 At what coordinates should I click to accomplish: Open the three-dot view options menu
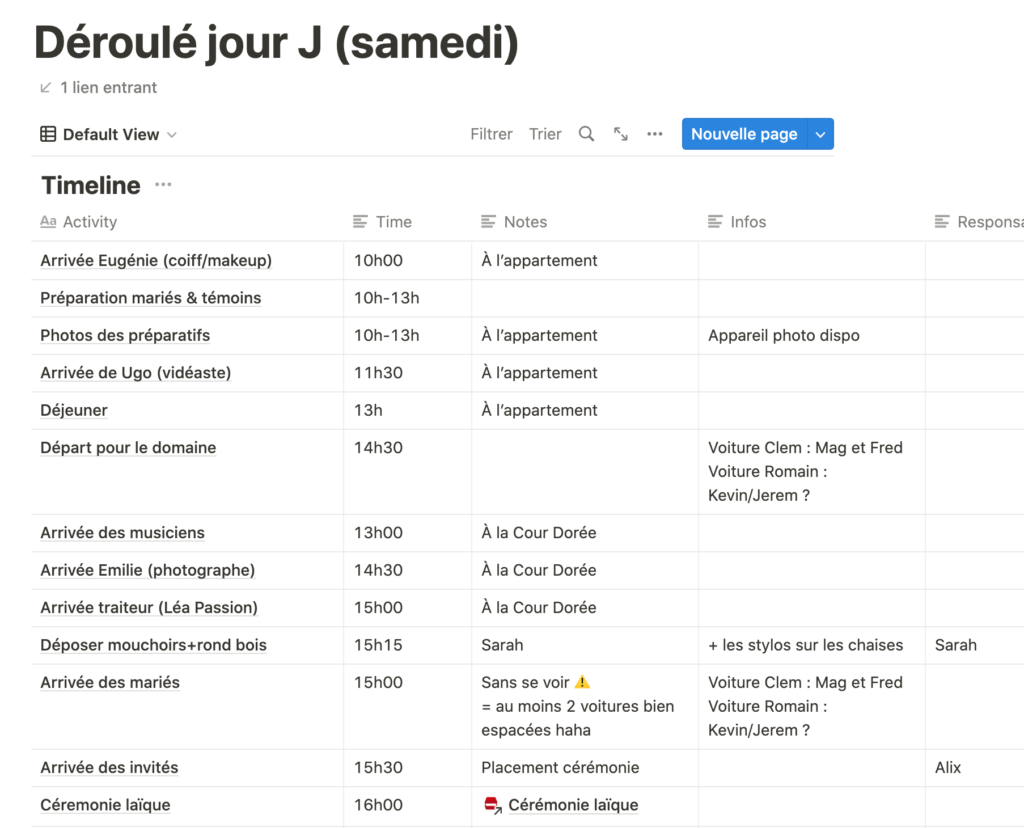(655, 134)
